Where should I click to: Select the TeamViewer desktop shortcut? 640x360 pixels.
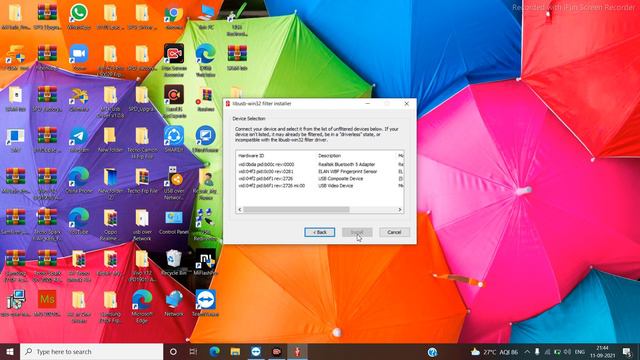pos(206,303)
